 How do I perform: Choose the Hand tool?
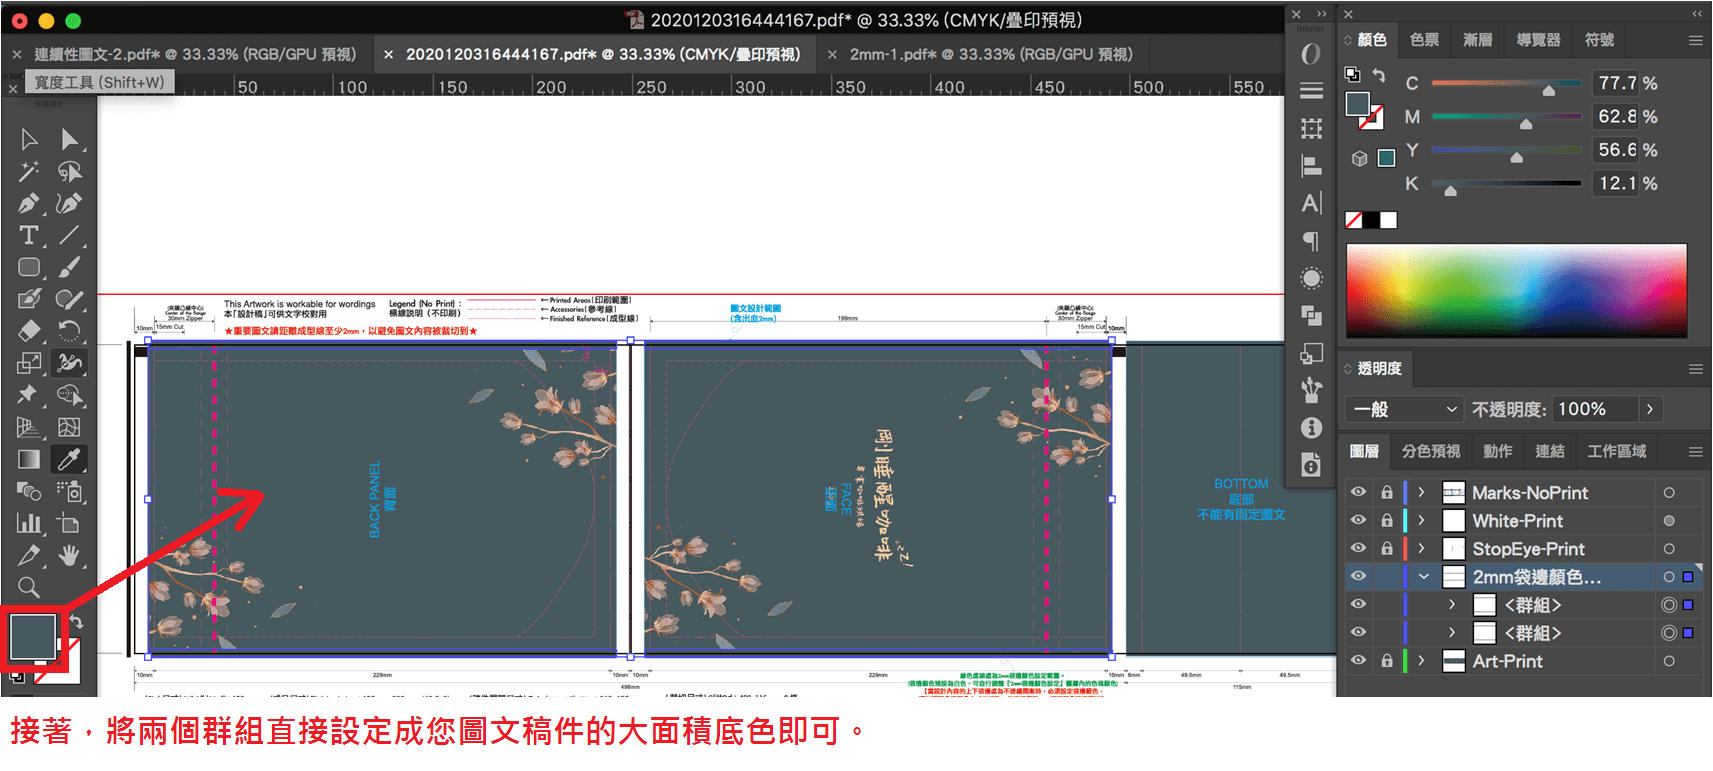pyautogui.click(x=69, y=555)
